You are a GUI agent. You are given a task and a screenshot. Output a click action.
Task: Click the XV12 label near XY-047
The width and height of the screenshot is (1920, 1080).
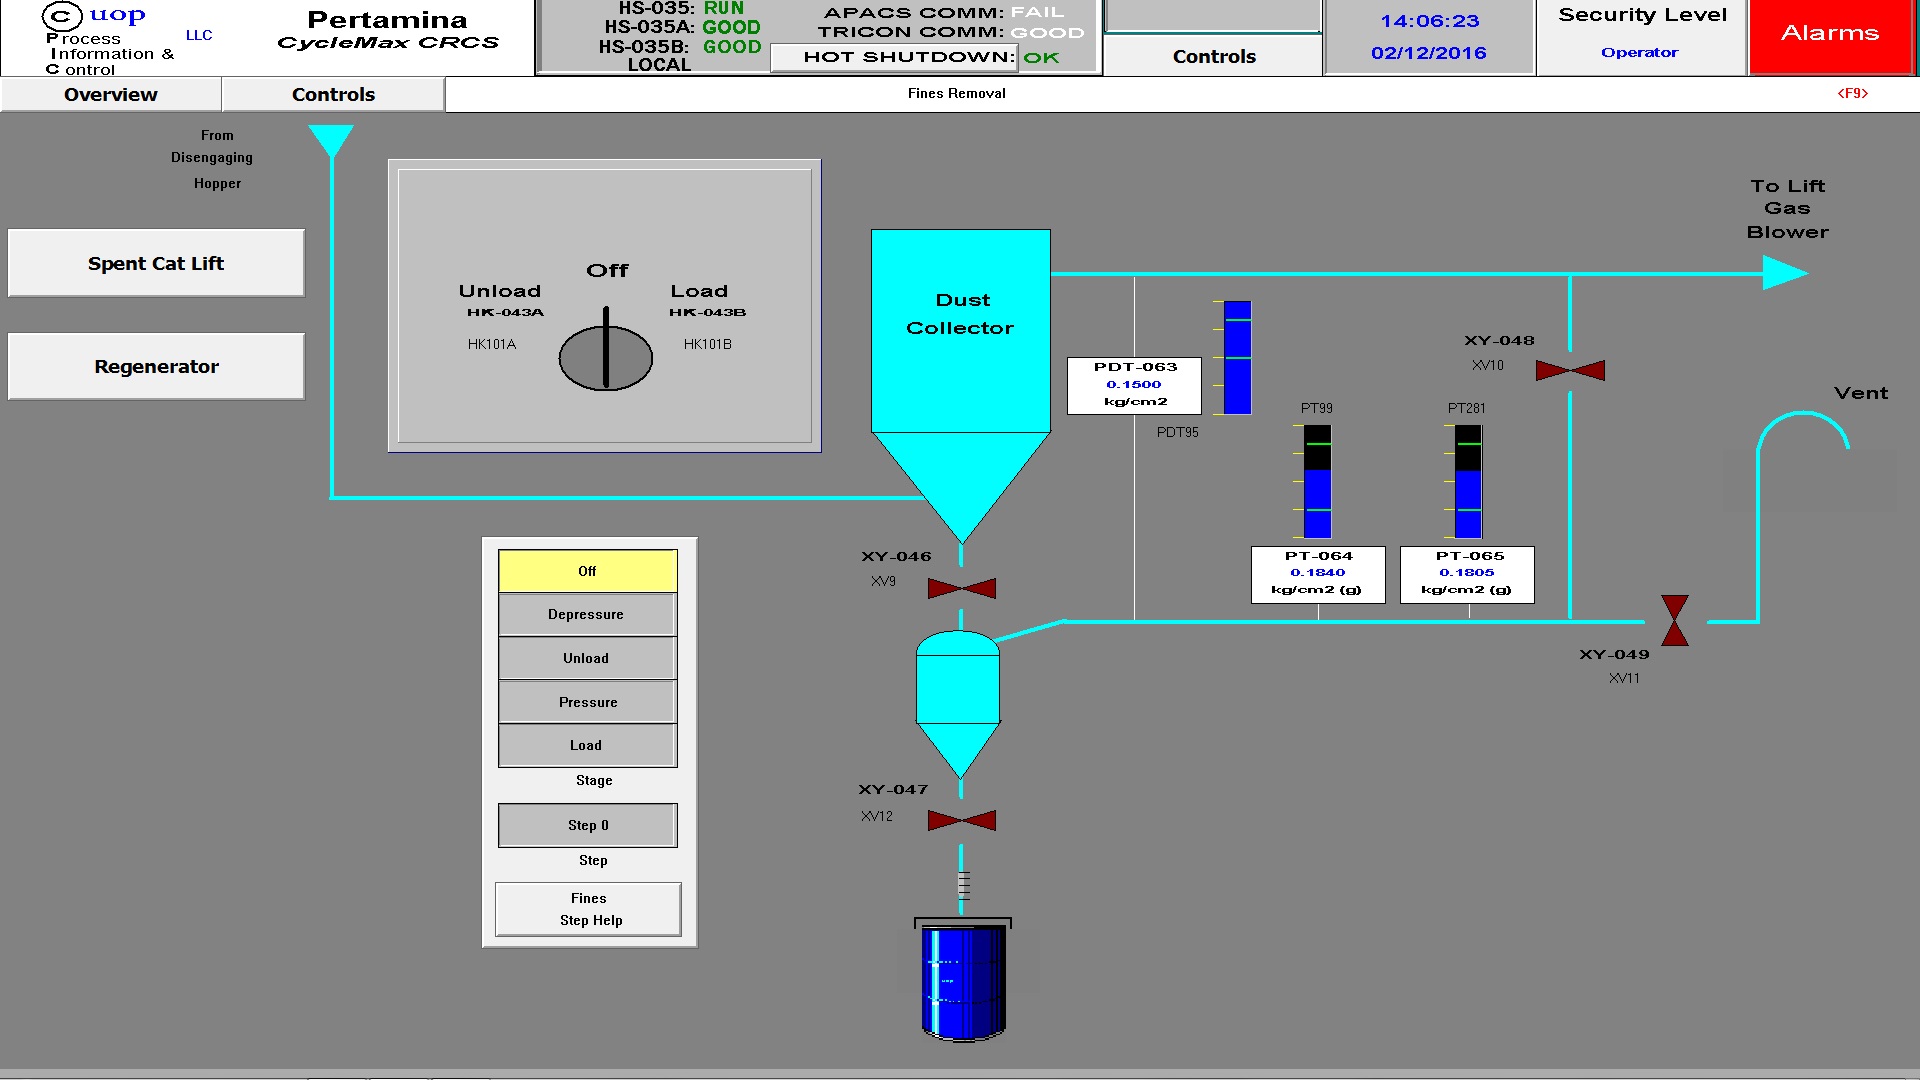pos(877,816)
